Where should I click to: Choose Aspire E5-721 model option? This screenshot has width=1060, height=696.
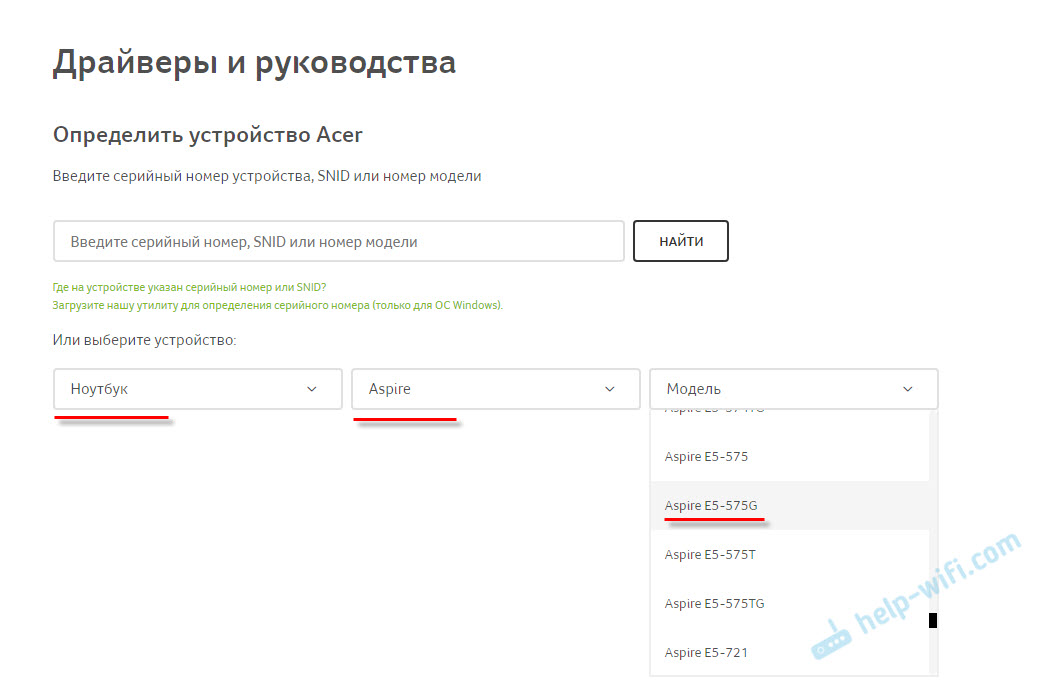coord(706,653)
